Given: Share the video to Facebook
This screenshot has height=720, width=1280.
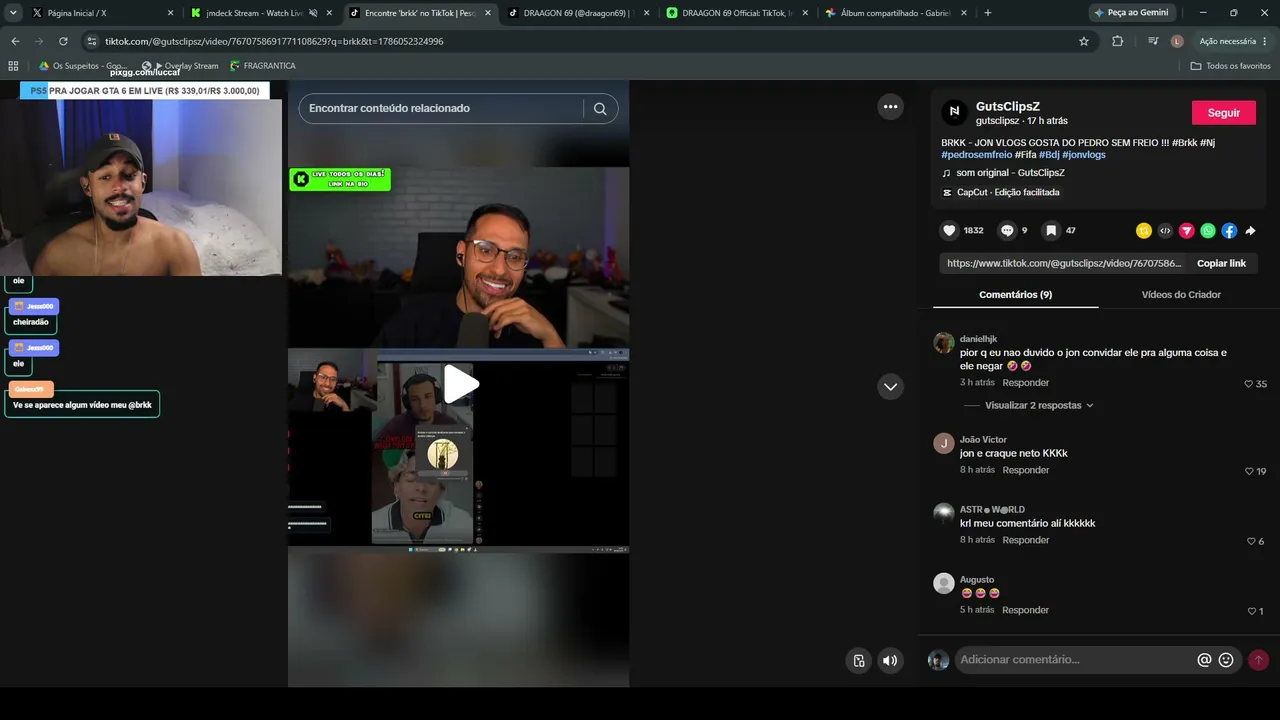Looking at the screenshot, I should tap(1229, 231).
